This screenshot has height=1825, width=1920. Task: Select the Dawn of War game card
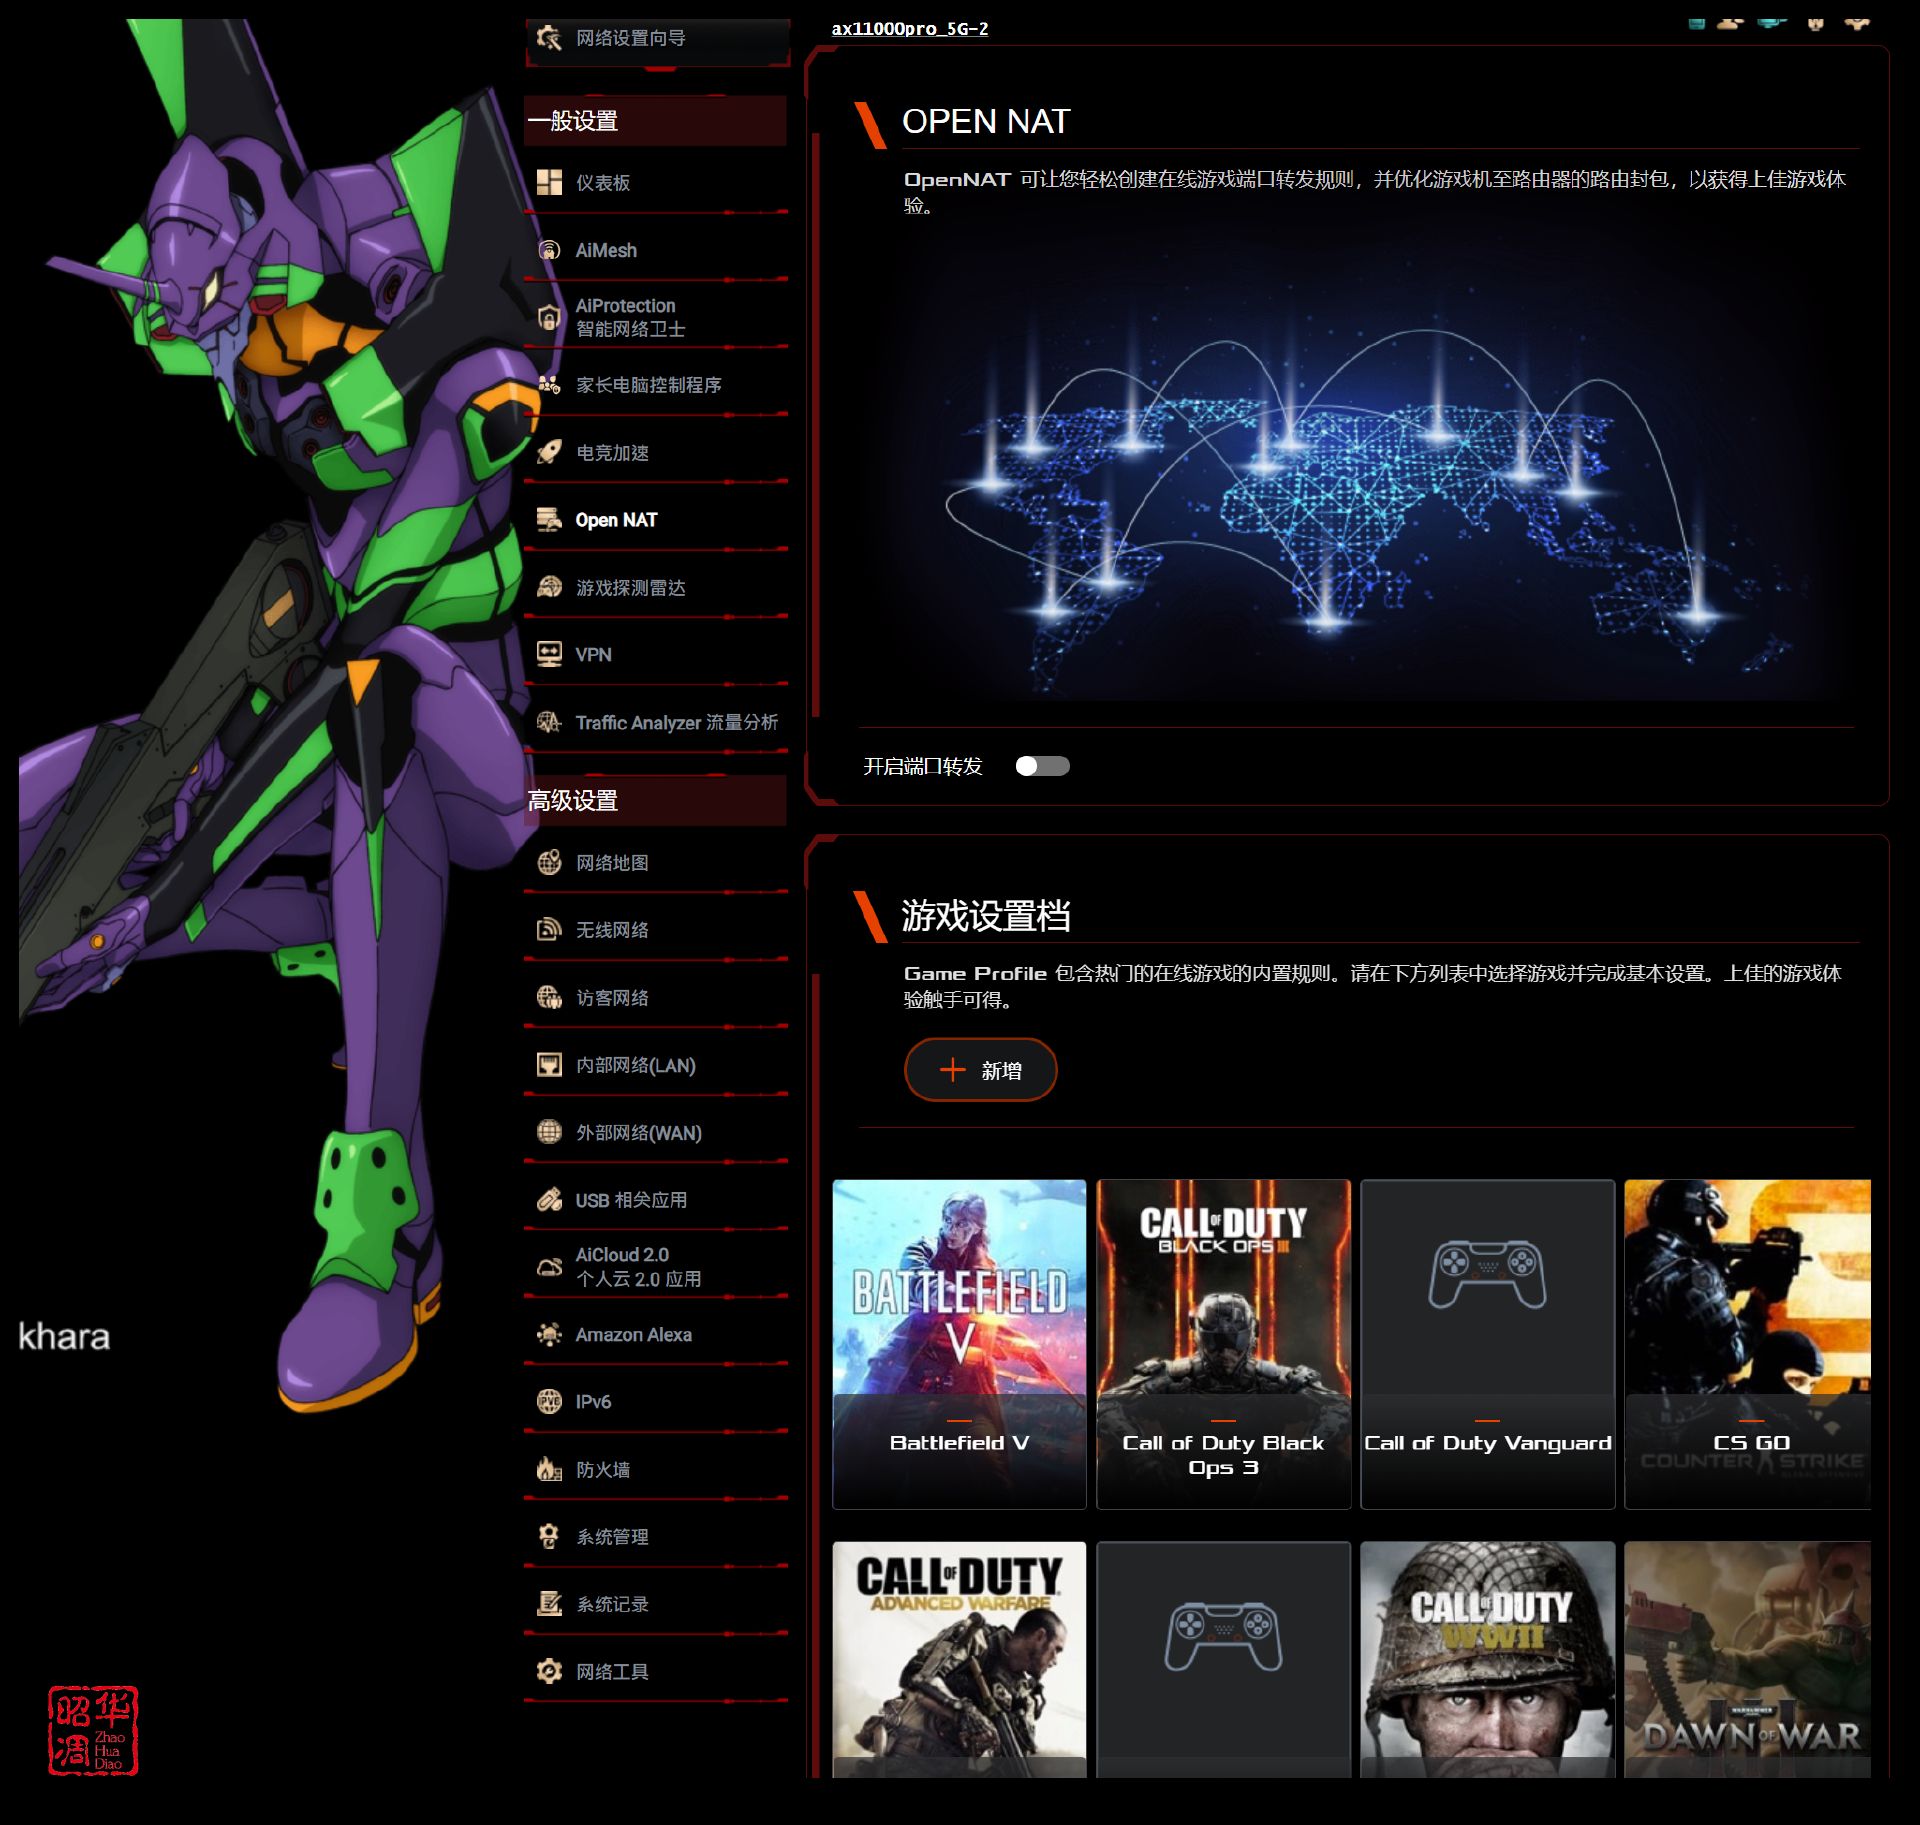[x=1747, y=1659]
